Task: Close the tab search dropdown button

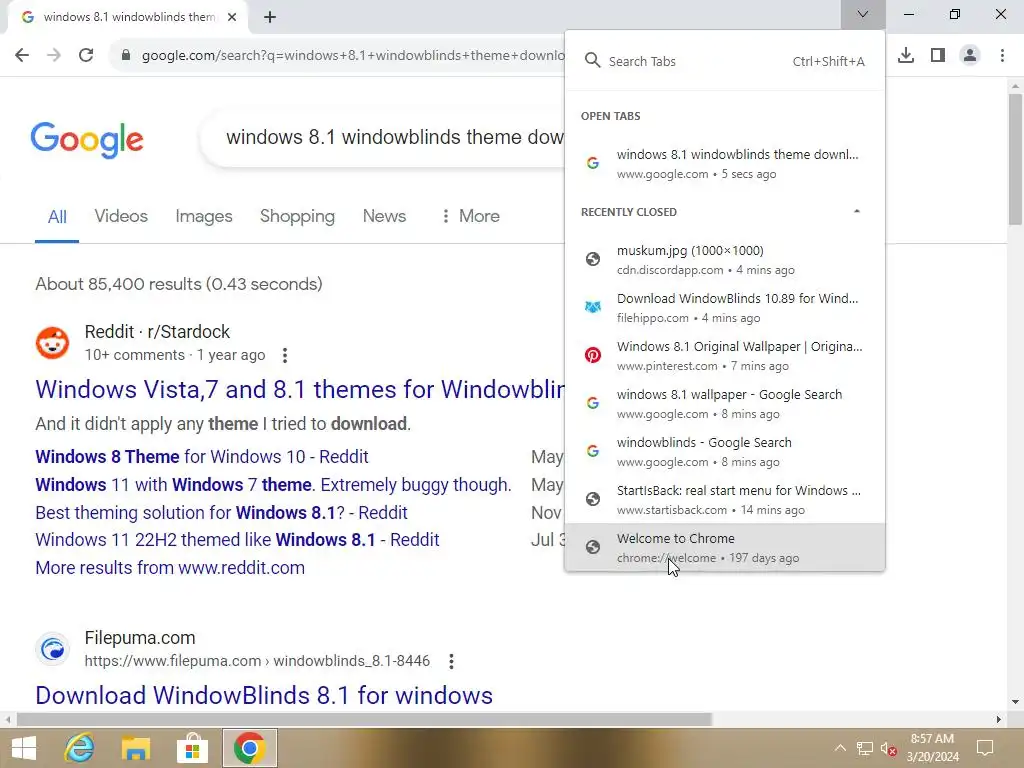Action: (x=863, y=14)
